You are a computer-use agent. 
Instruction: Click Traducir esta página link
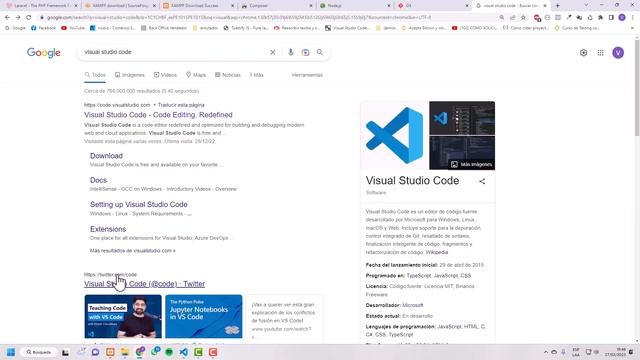pos(181,105)
